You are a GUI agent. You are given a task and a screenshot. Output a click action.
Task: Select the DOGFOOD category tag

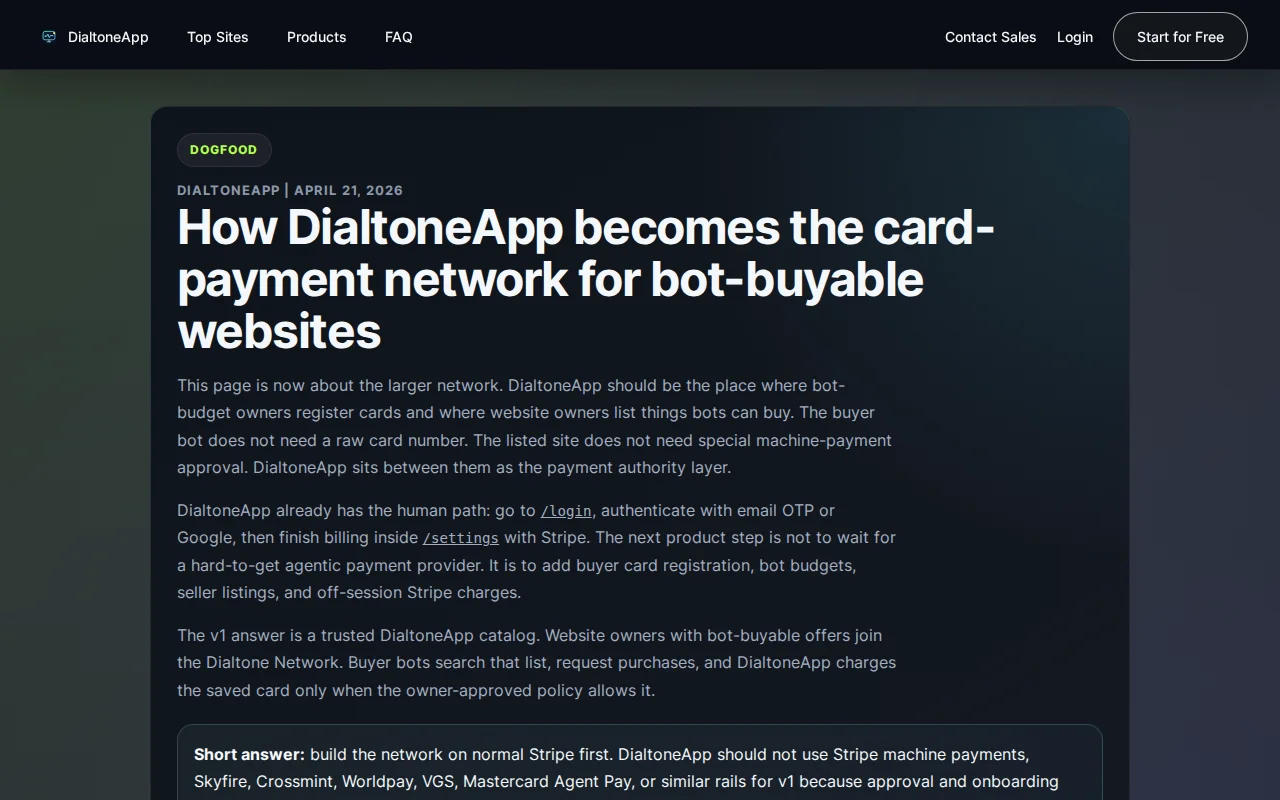(x=224, y=150)
